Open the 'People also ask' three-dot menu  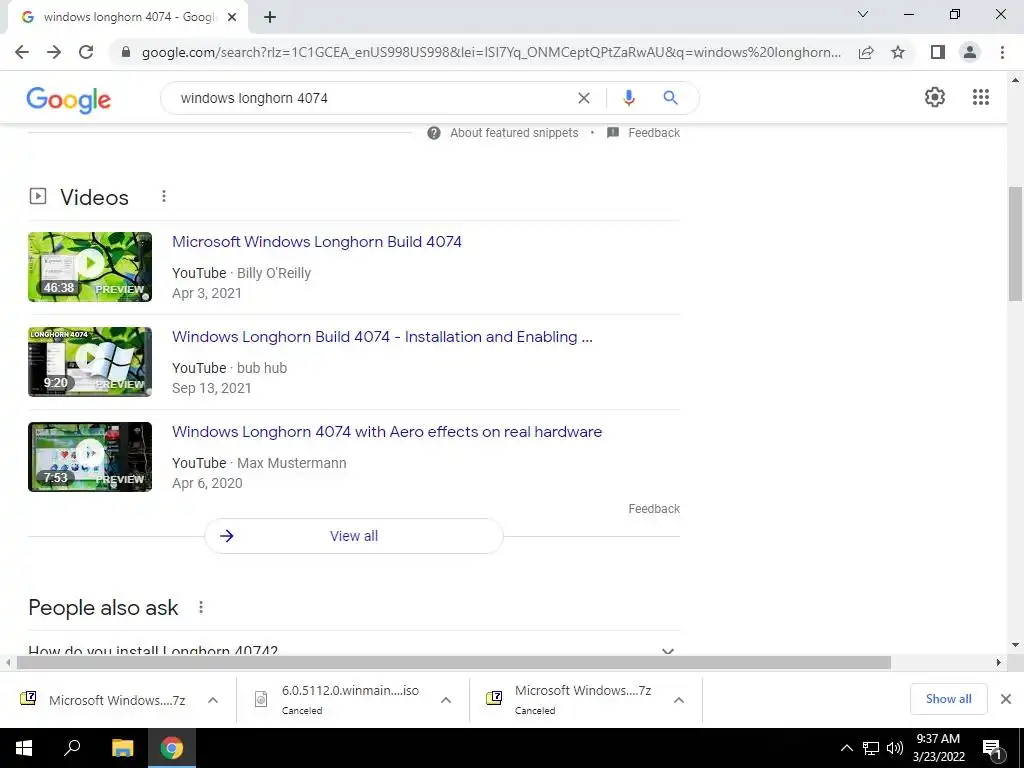pyautogui.click(x=201, y=607)
